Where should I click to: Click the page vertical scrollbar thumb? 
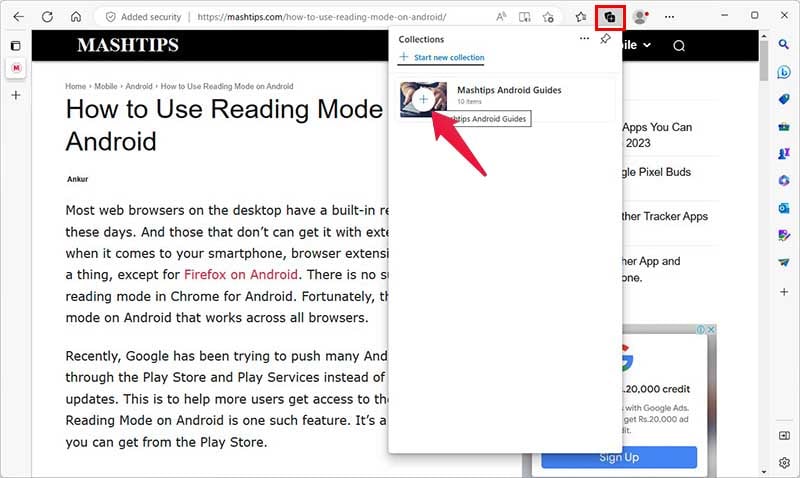pos(763,60)
